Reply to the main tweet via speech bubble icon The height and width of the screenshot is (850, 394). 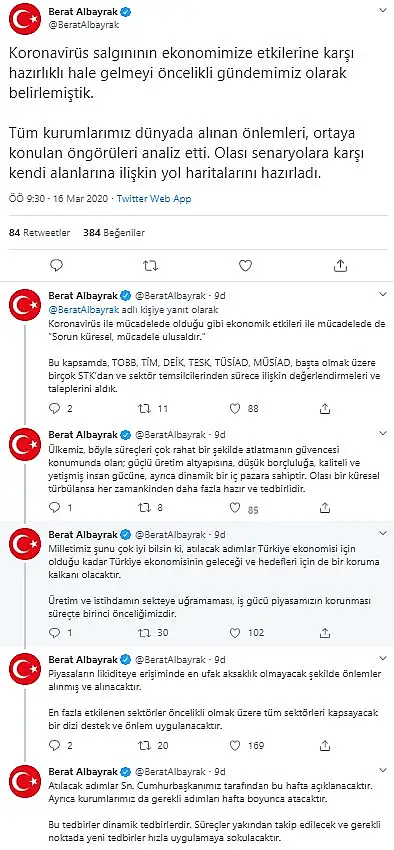pyautogui.click(x=57, y=265)
